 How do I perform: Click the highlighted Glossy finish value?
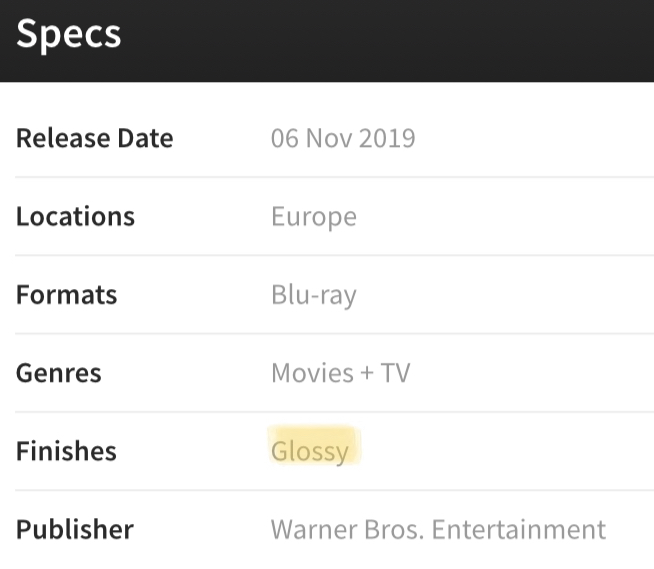310,451
